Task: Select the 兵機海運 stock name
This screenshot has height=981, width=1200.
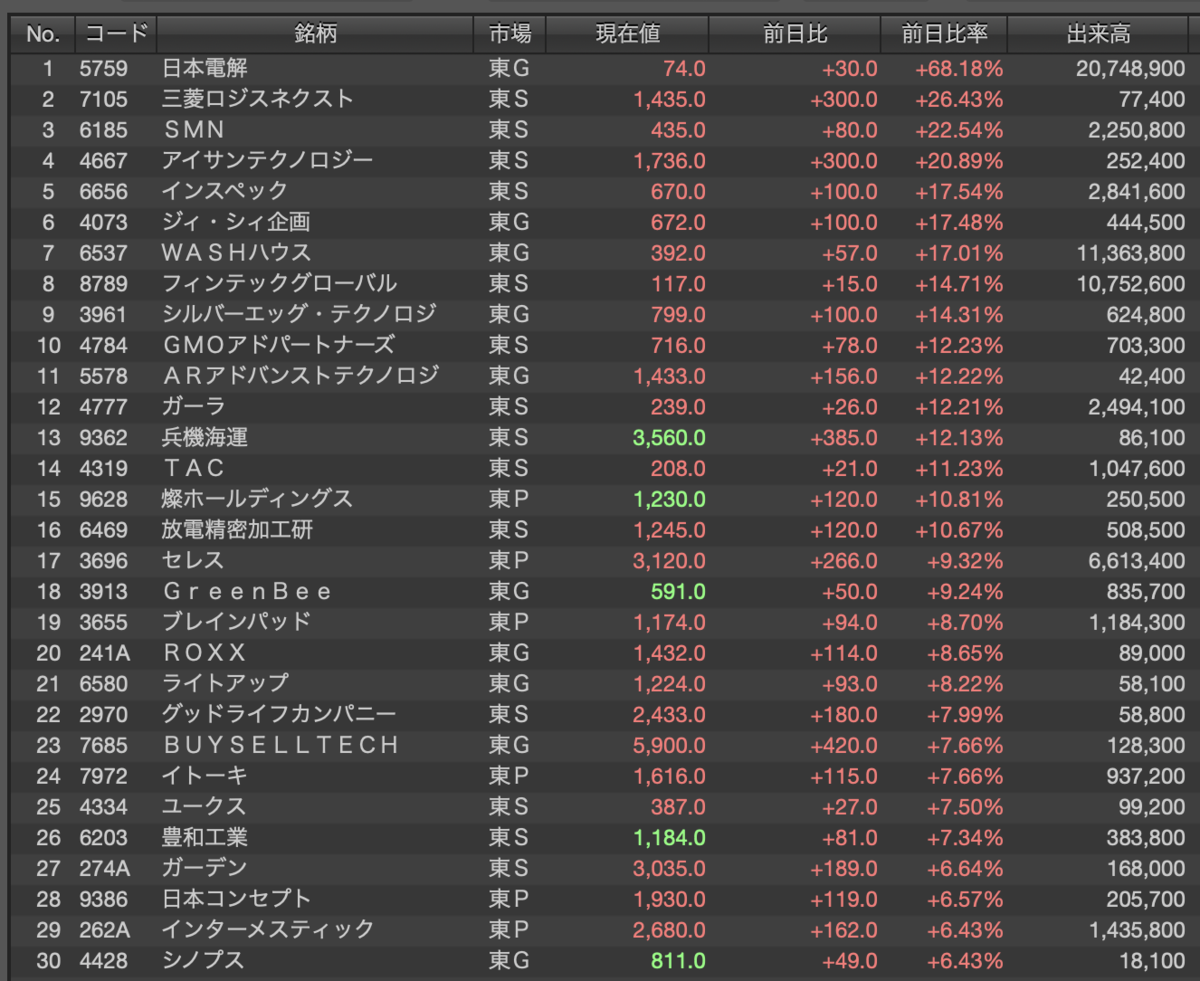Action: point(204,437)
